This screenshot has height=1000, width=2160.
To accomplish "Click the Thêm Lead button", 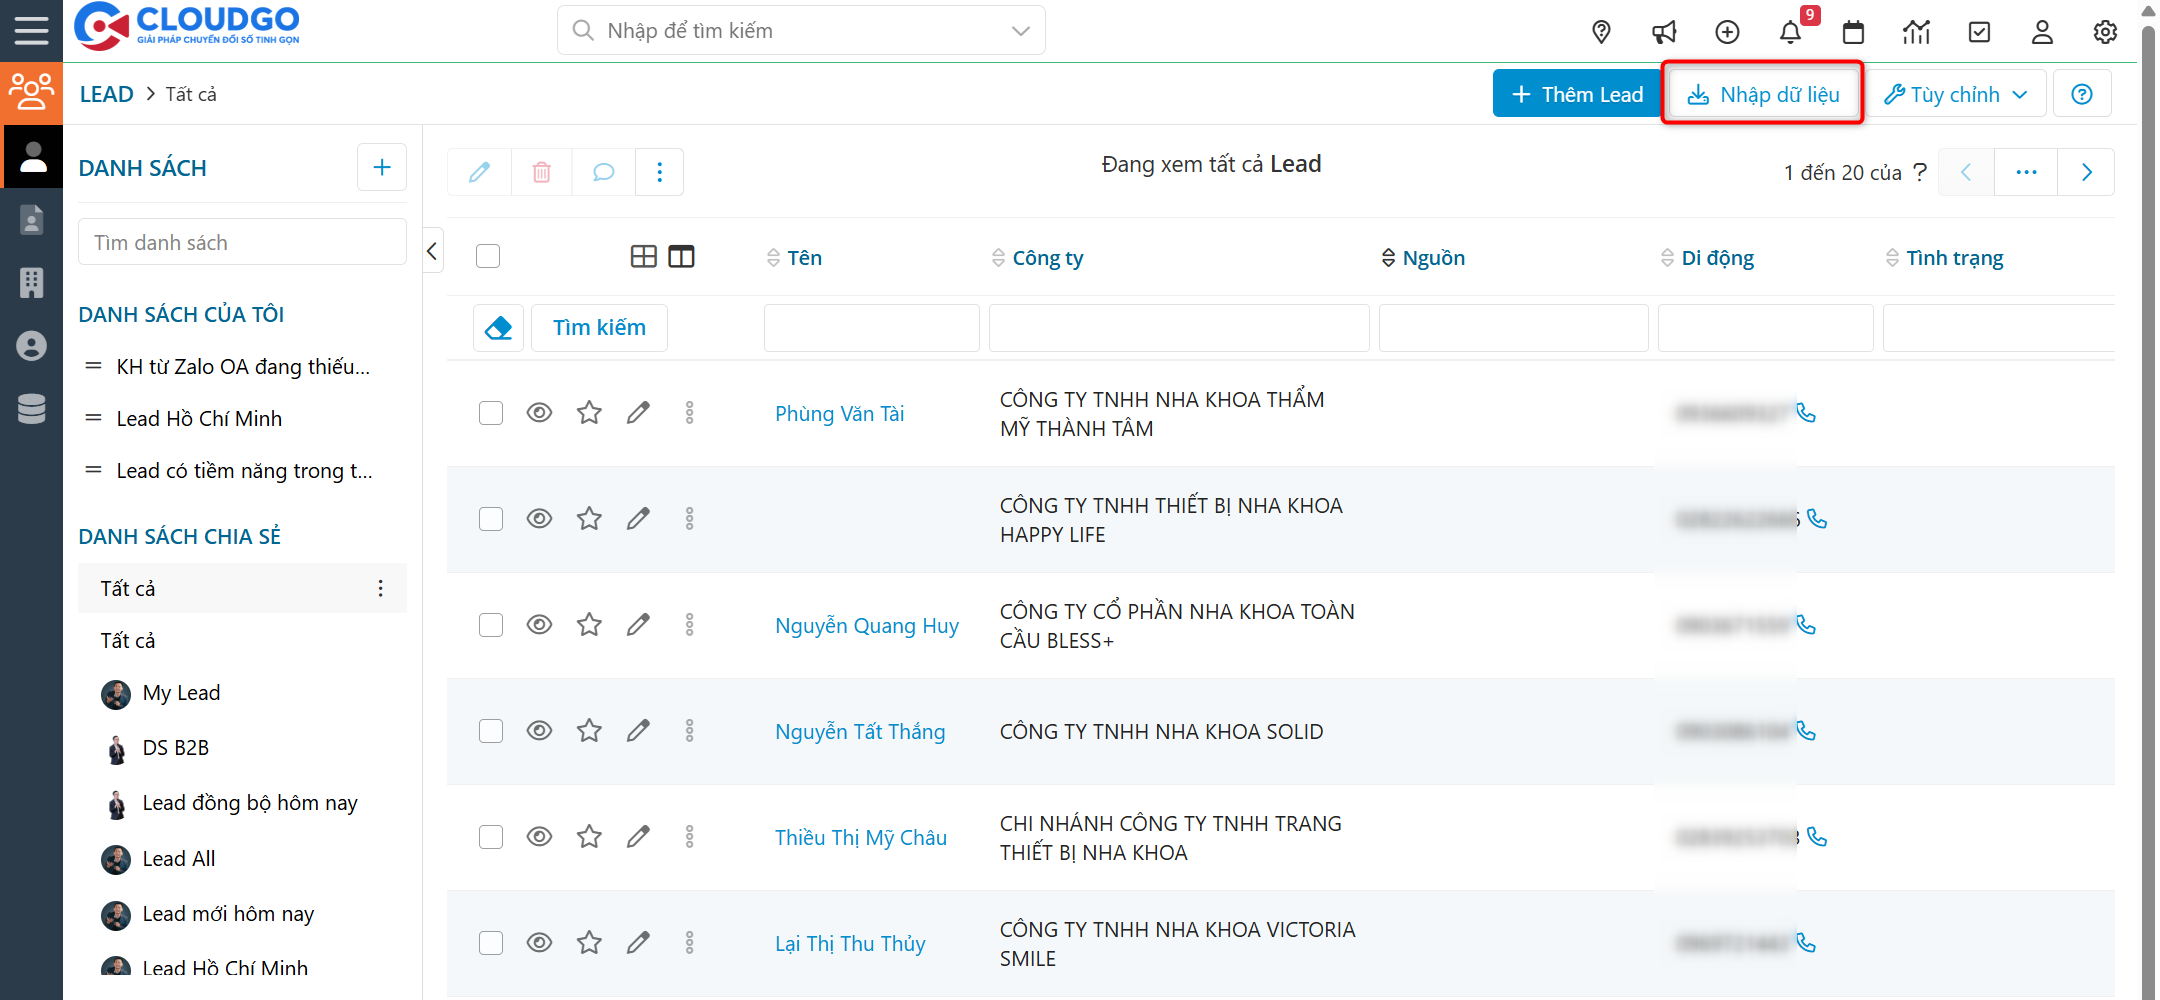I will pyautogui.click(x=1577, y=94).
